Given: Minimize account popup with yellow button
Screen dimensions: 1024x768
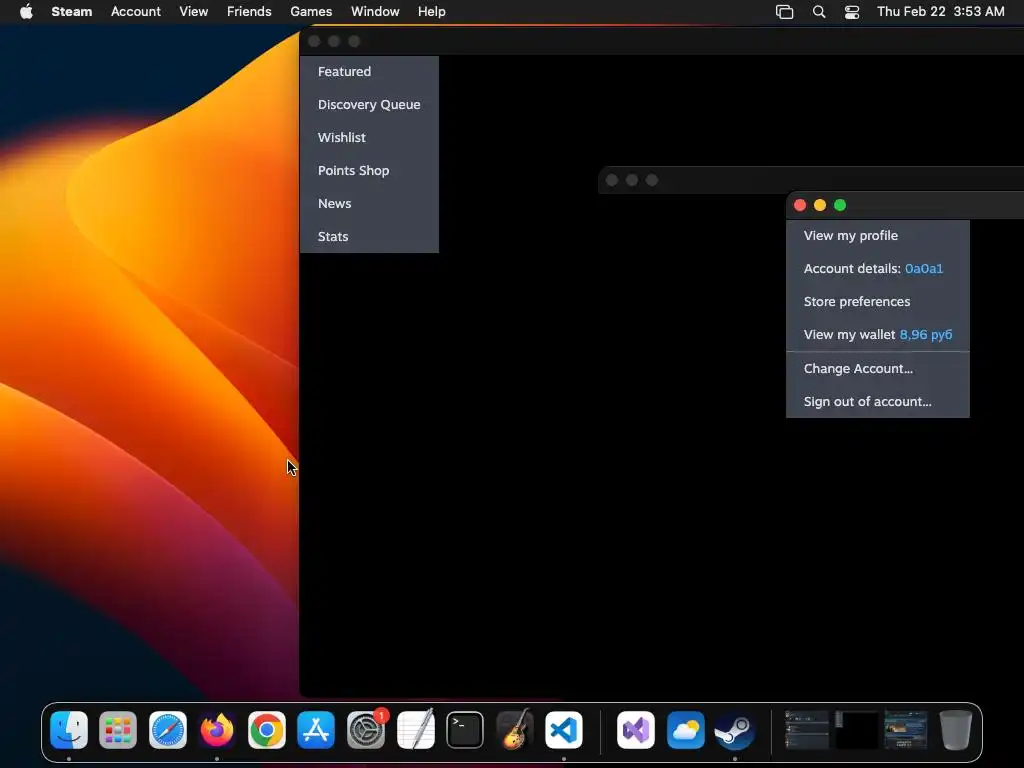Looking at the screenshot, I should [x=820, y=205].
